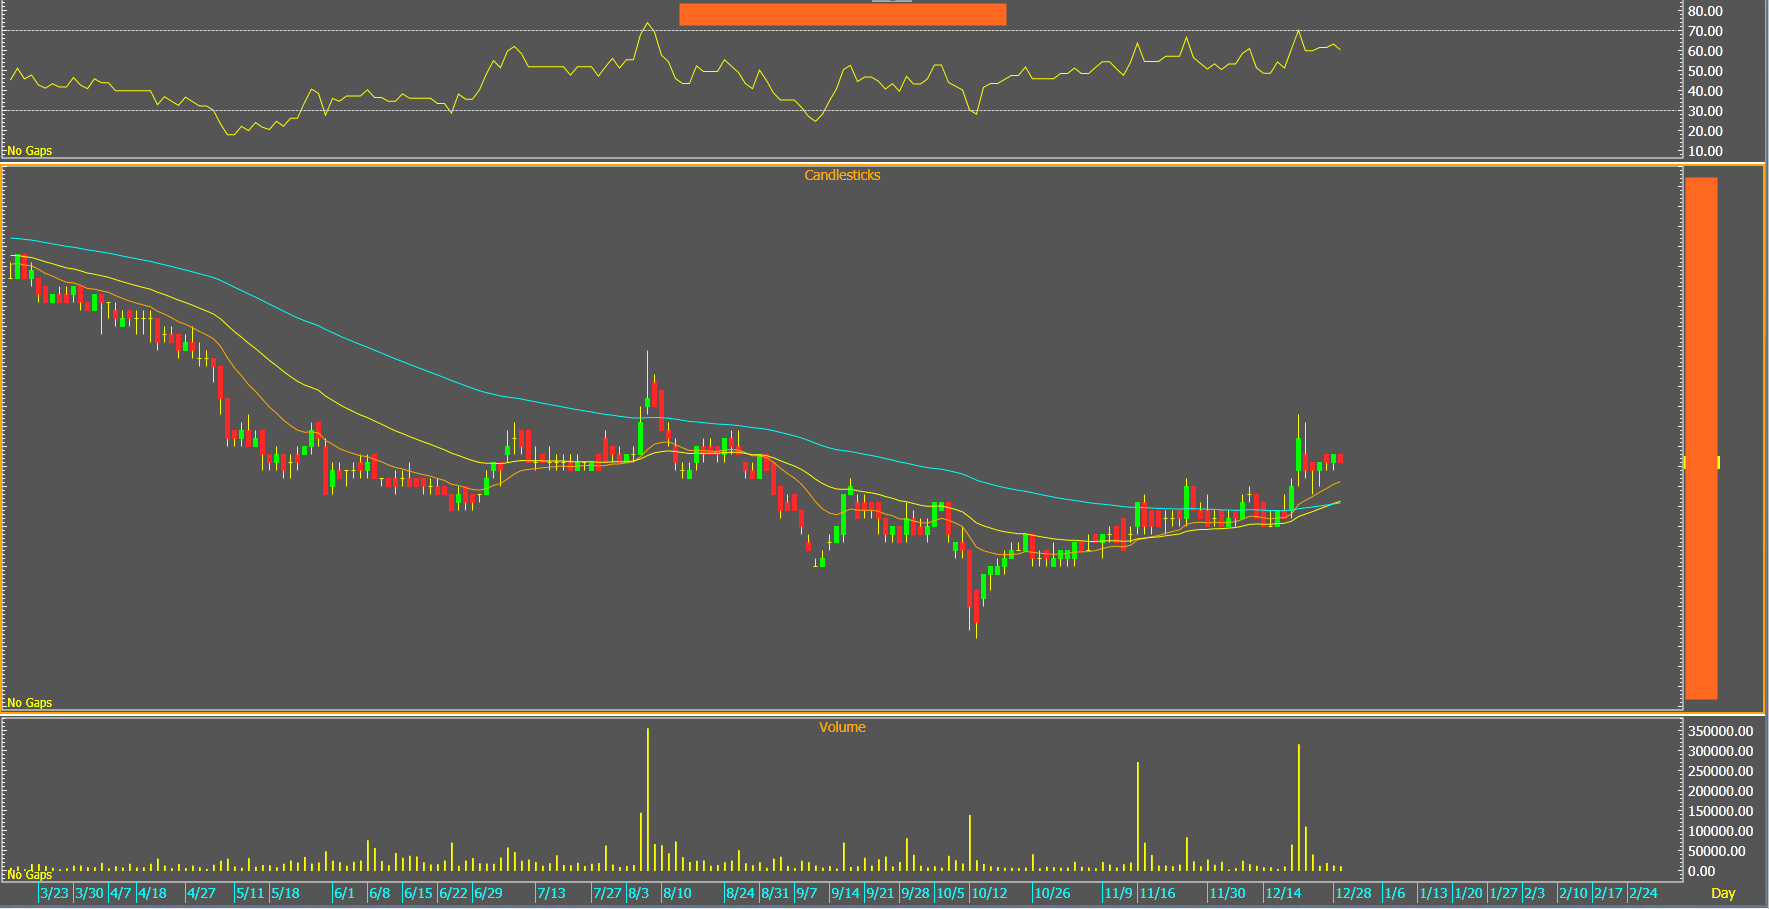This screenshot has height=909, width=1769.
Task: Click the 4/27 date label
Action: coord(201,893)
